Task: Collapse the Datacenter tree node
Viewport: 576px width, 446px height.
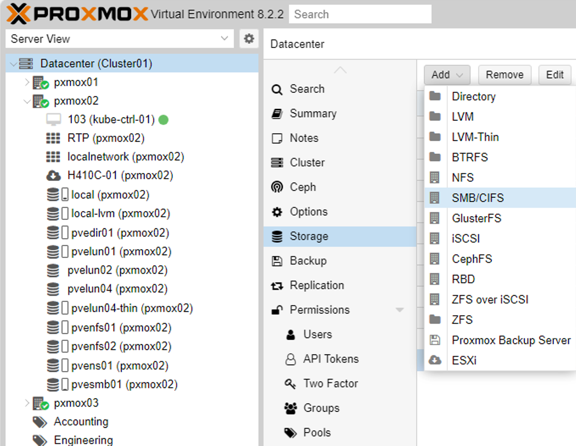Action: click(x=13, y=64)
